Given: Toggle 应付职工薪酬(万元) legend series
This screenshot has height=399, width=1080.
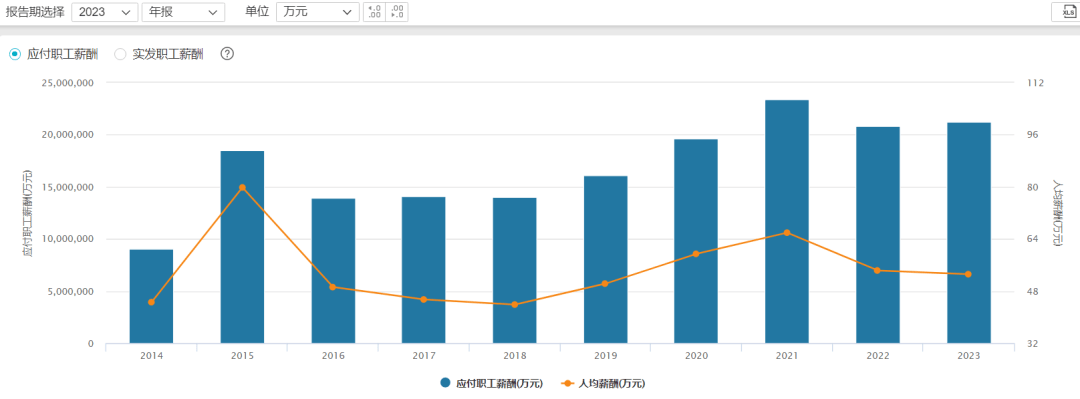Looking at the screenshot, I should [491, 384].
